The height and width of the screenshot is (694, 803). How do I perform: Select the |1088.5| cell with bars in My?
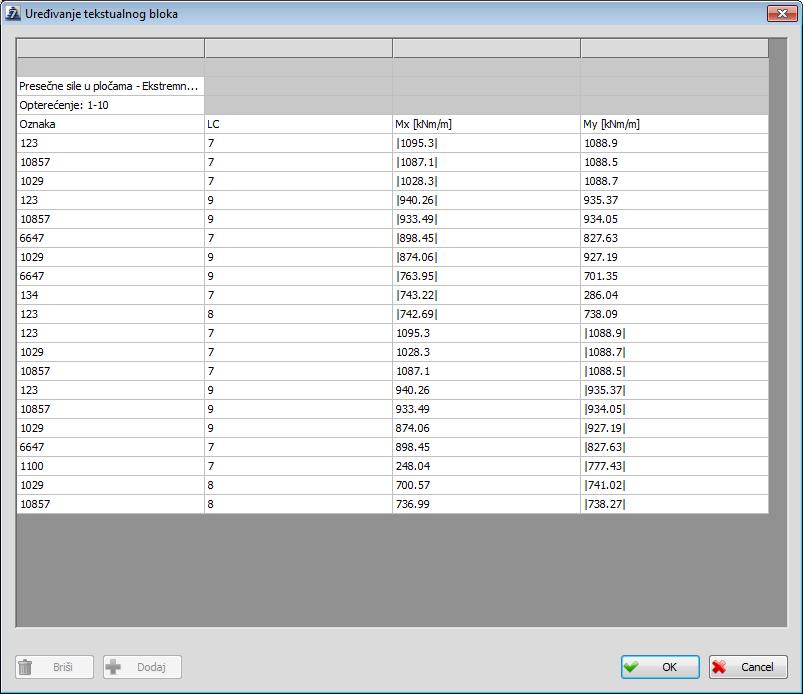click(x=674, y=370)
